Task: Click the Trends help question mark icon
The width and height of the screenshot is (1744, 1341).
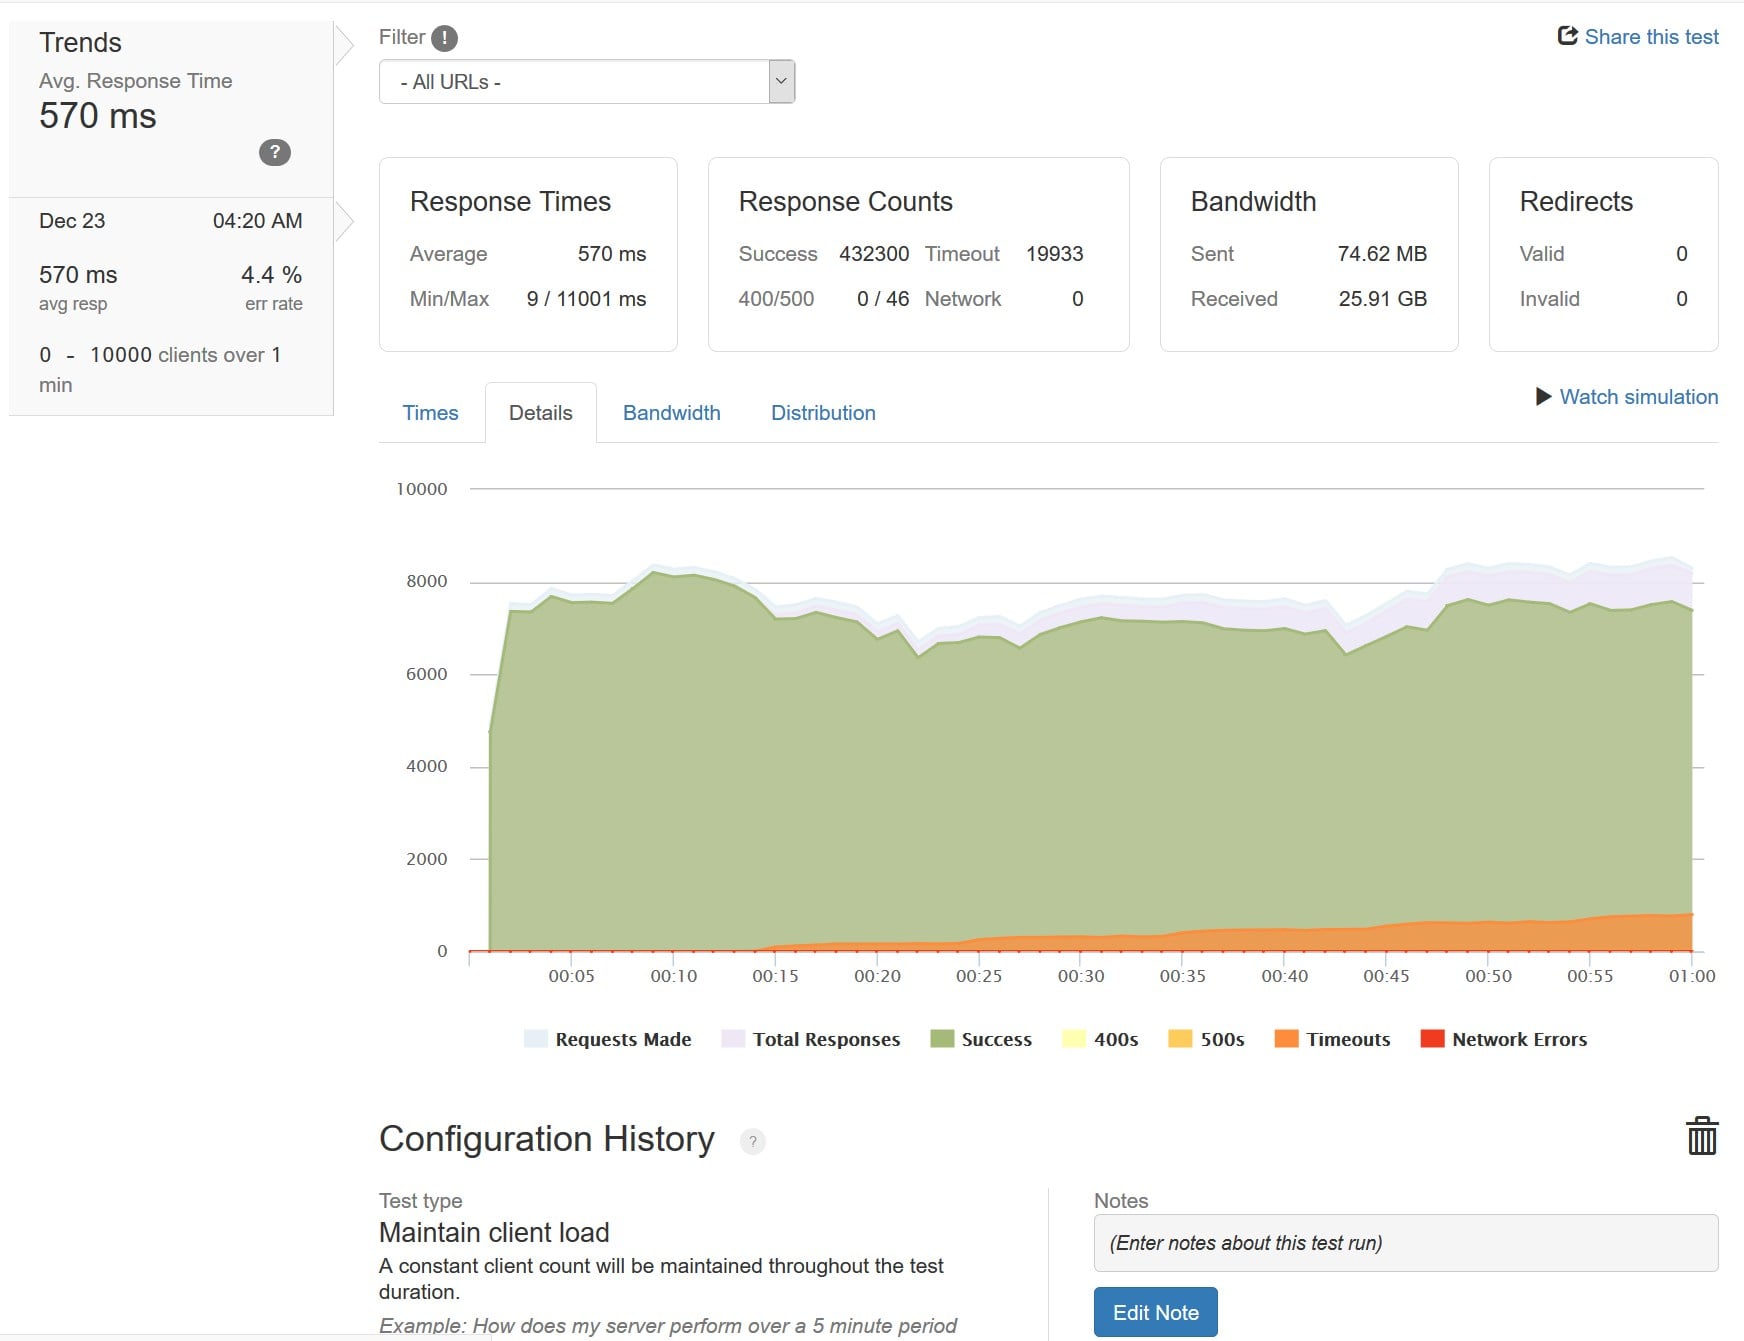Action: 275,152
